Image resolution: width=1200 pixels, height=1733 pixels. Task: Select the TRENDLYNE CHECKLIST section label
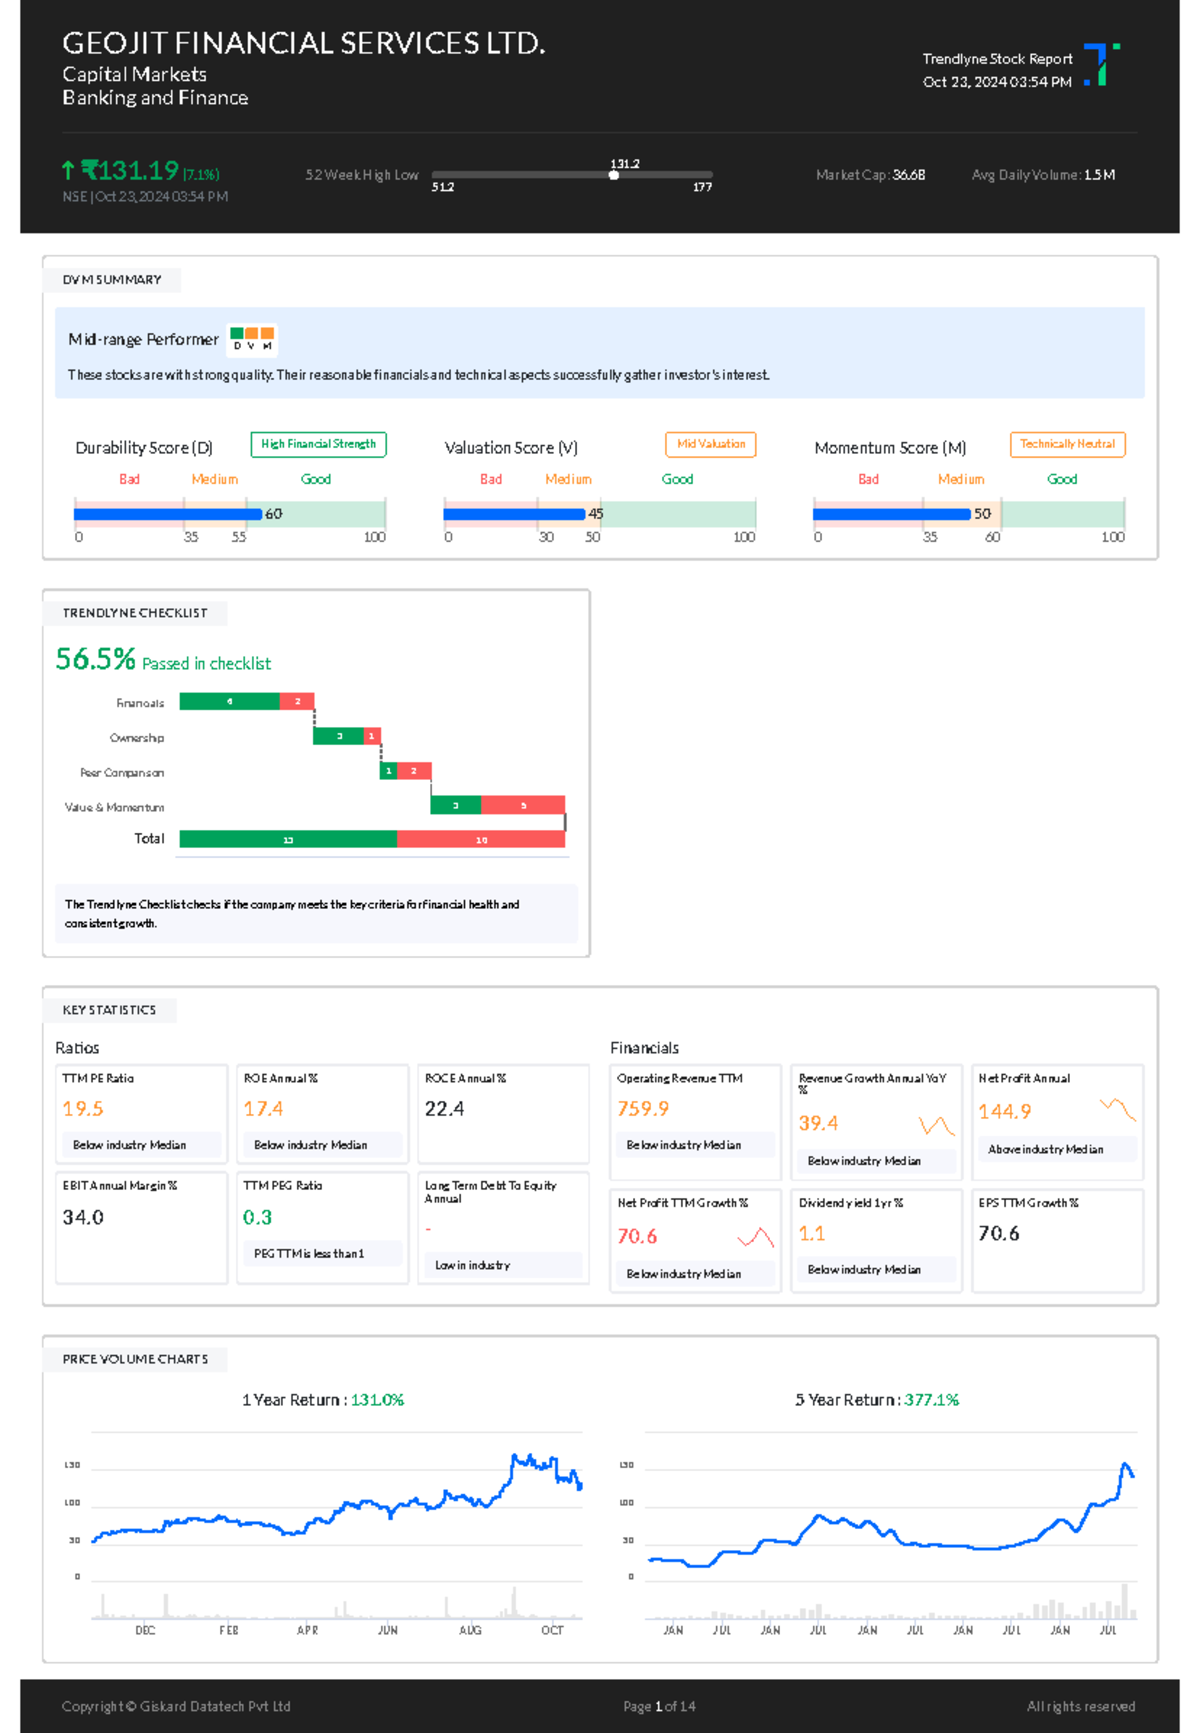coord(135,613)
